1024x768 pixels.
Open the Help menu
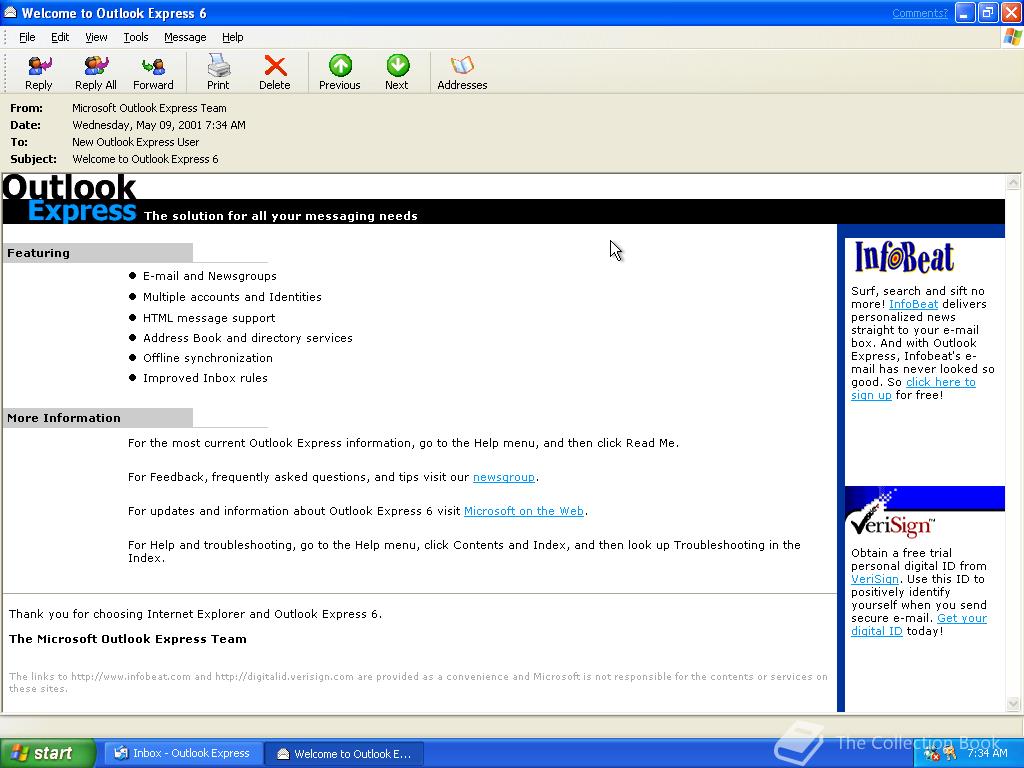(x=232, y=37)
